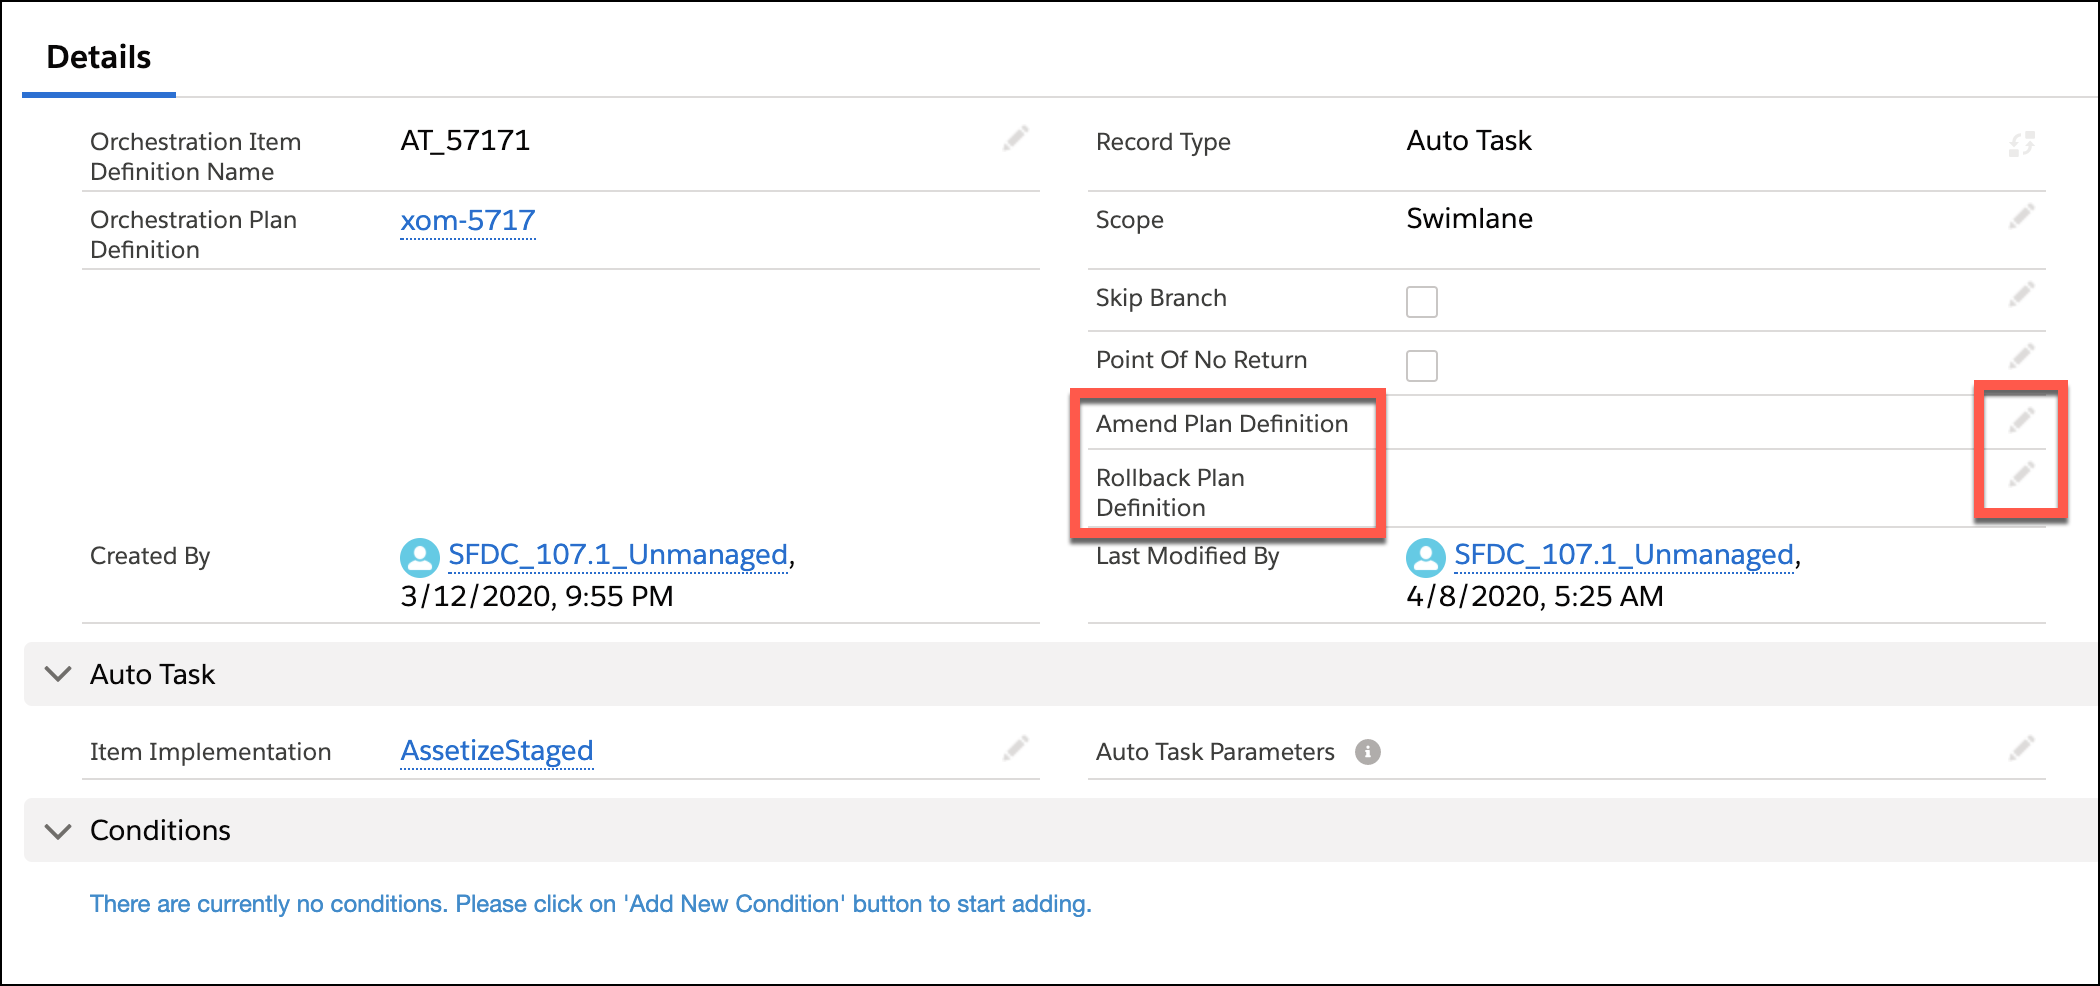Edit the Auto Task Parameters field

pos(2022,747)
